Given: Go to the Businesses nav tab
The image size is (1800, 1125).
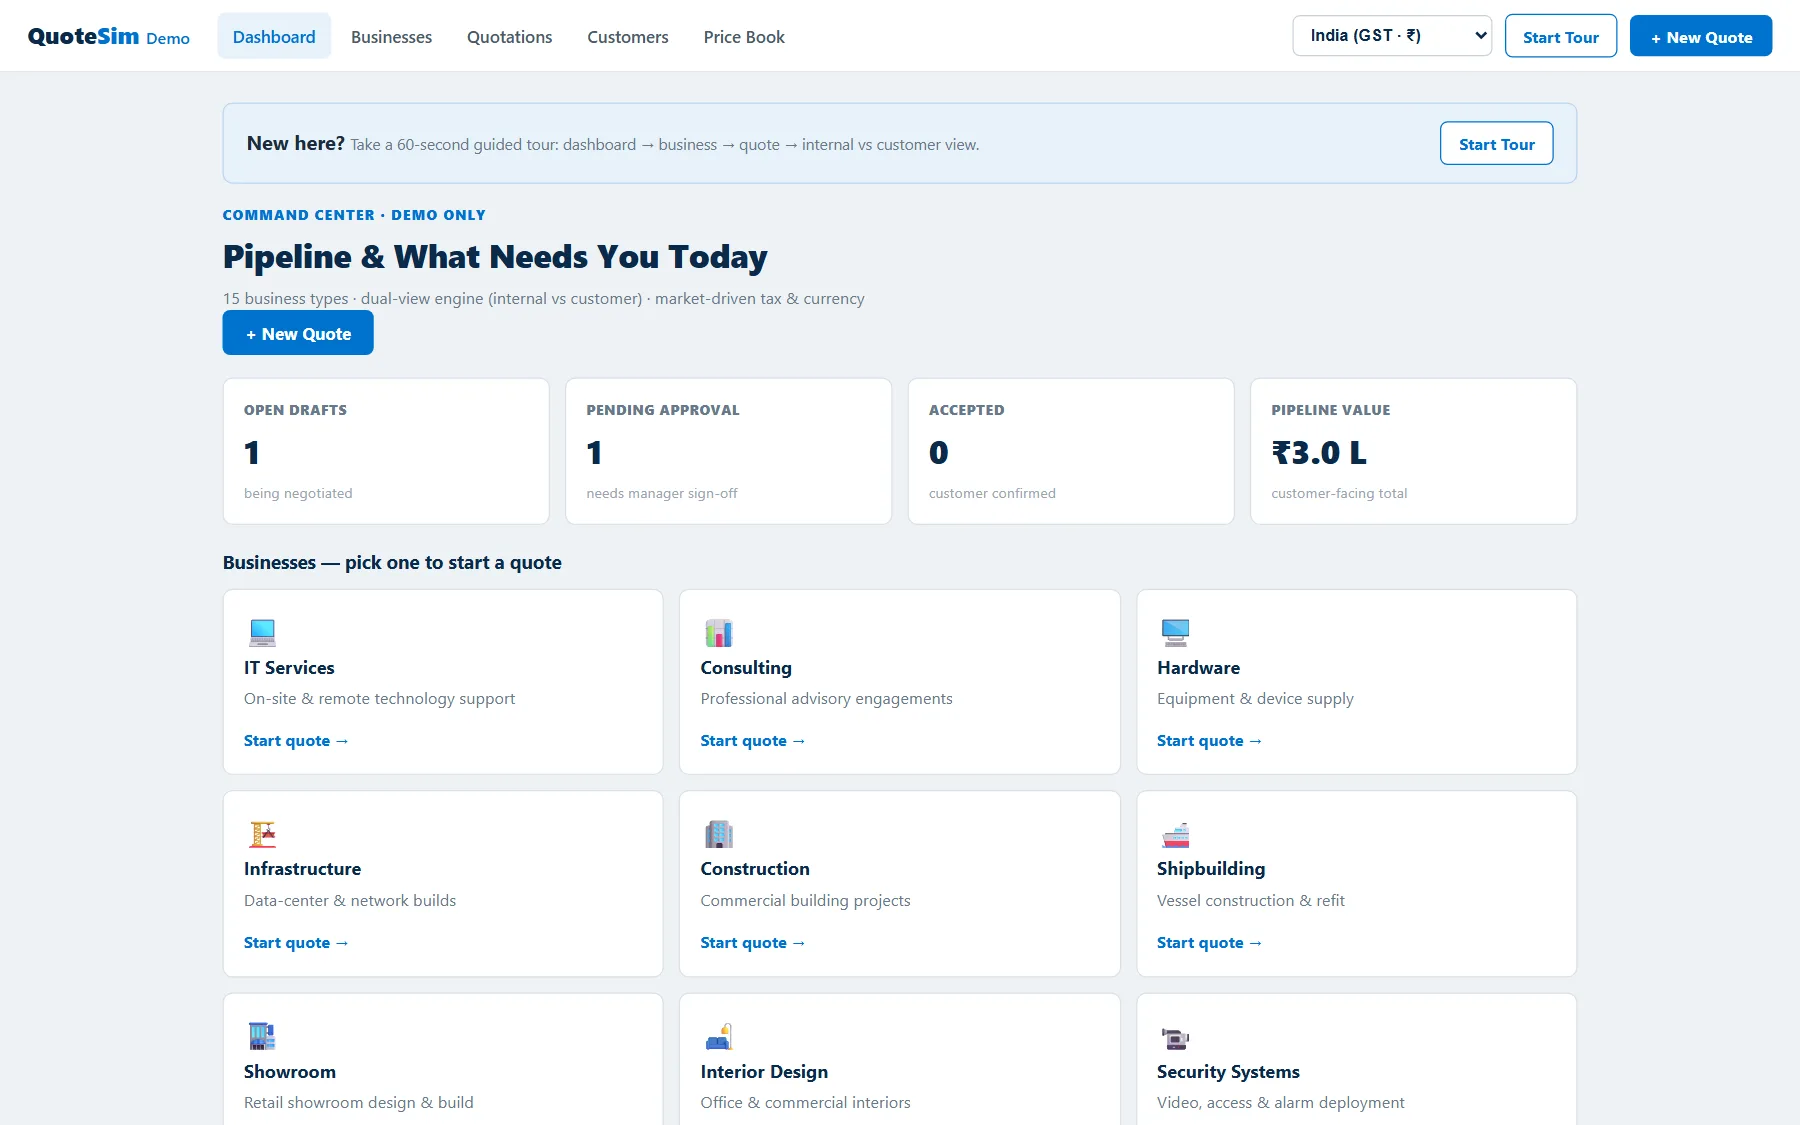Looking at the screenshot, I should (x=391, y=36).
